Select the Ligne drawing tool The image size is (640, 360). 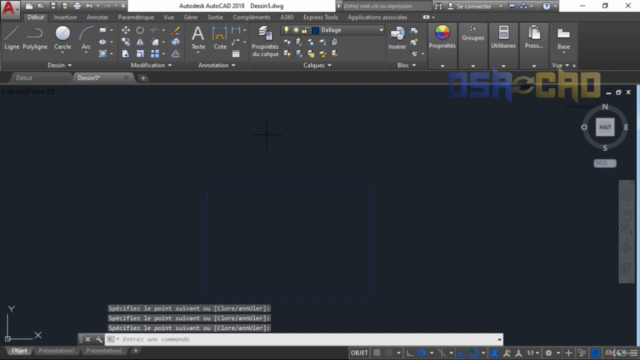(x=11, y=38)
